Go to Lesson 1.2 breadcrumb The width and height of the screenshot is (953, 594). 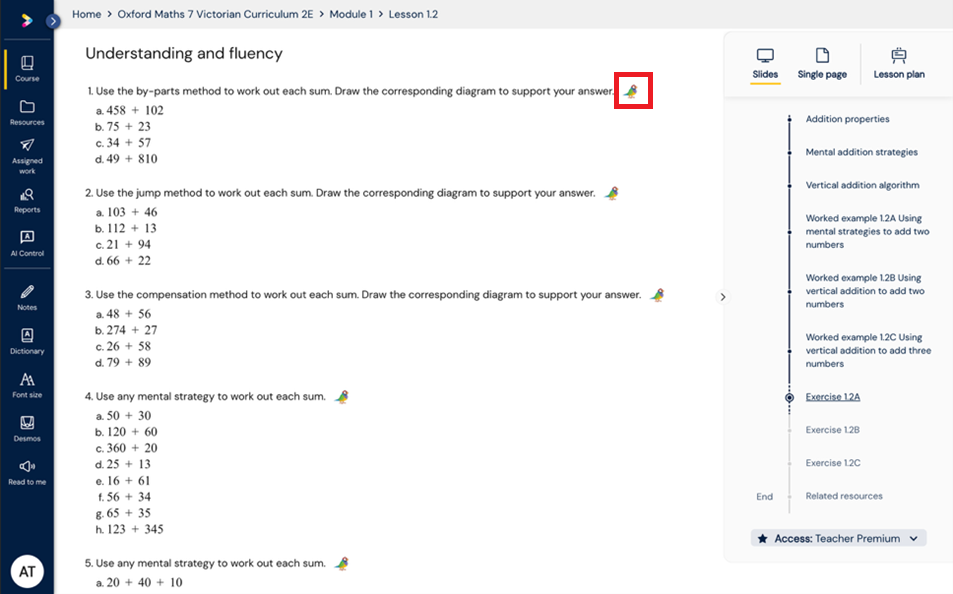point(413,14)
